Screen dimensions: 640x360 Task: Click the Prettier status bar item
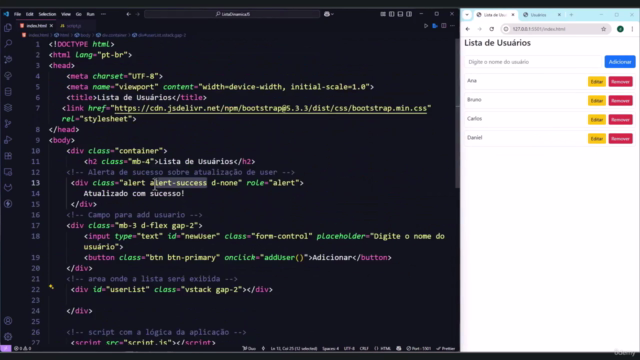tap(446, 349)
